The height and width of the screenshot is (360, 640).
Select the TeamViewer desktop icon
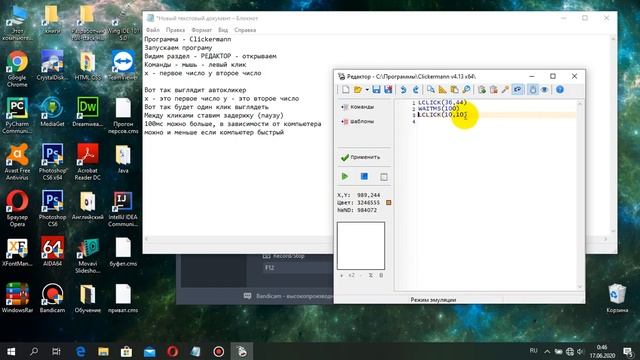123,65
